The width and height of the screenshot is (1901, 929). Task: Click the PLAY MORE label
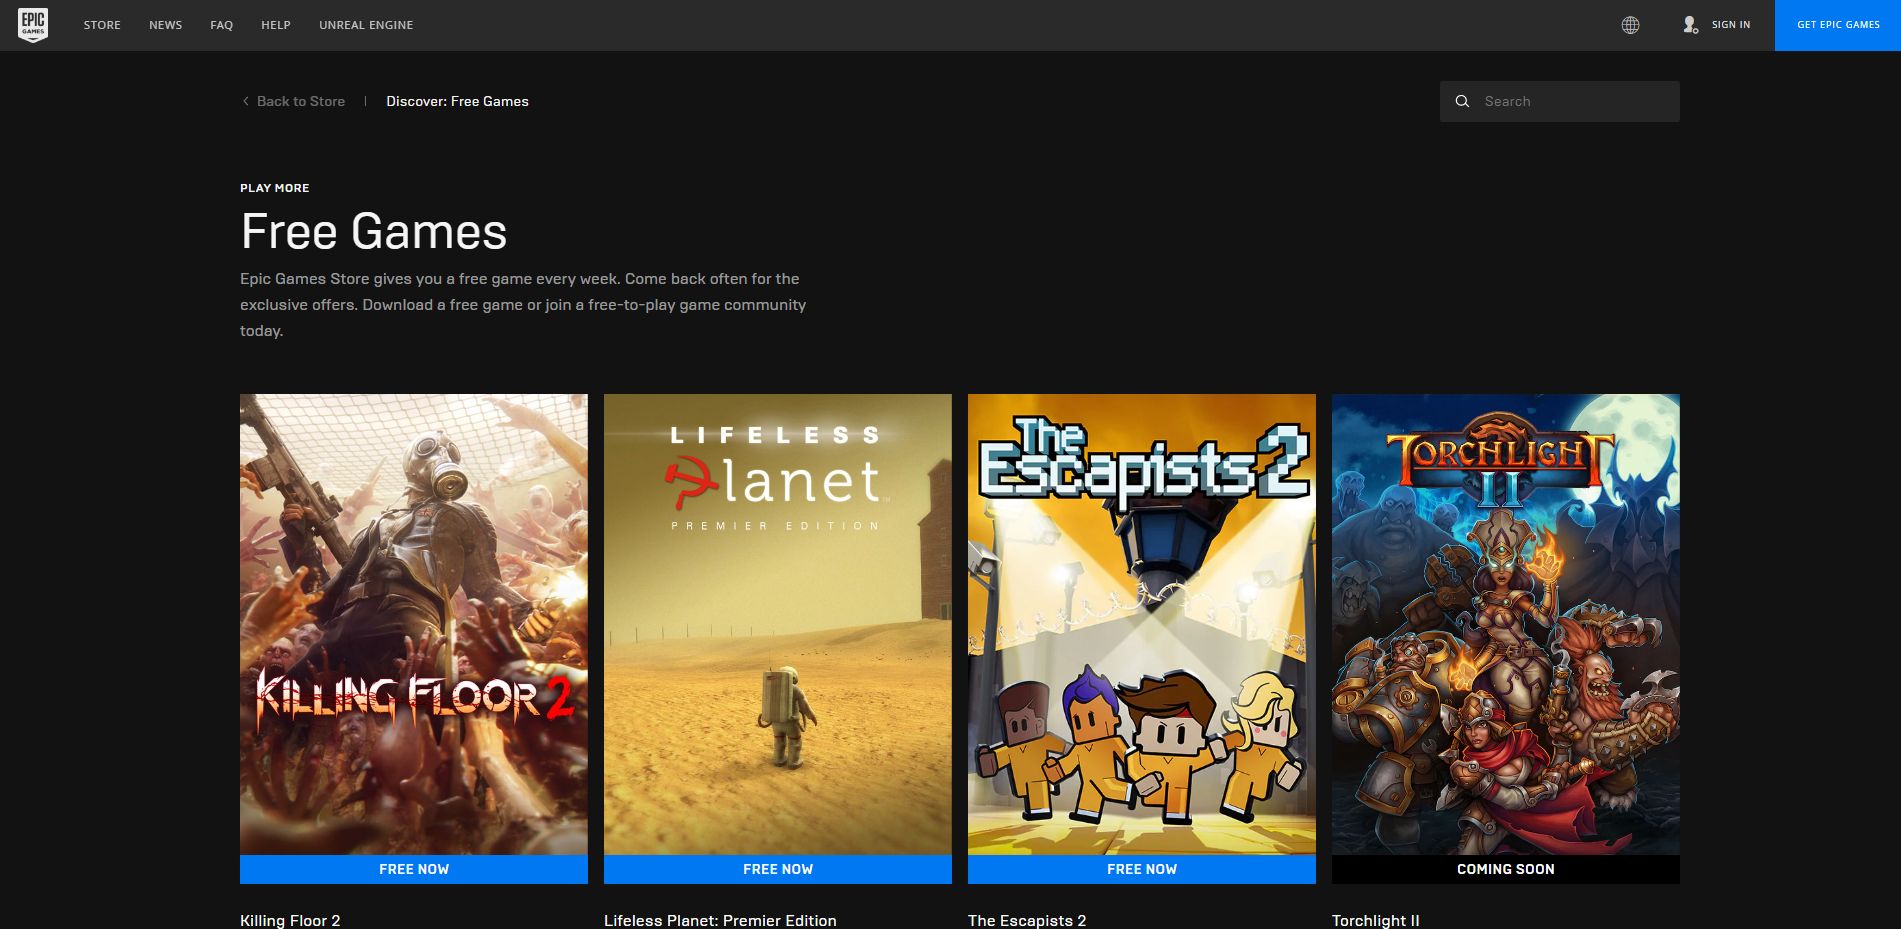[x=275, y=188]
